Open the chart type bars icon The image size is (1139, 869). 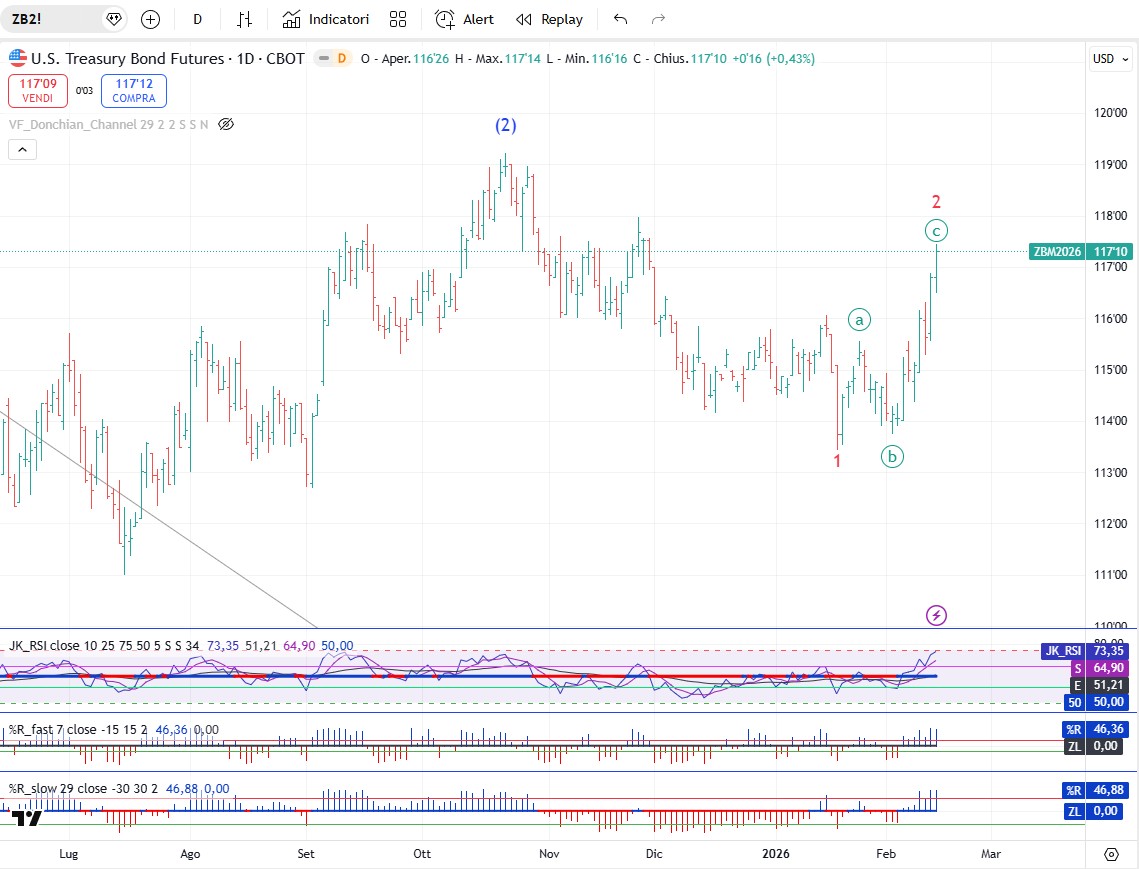point(244,19)
